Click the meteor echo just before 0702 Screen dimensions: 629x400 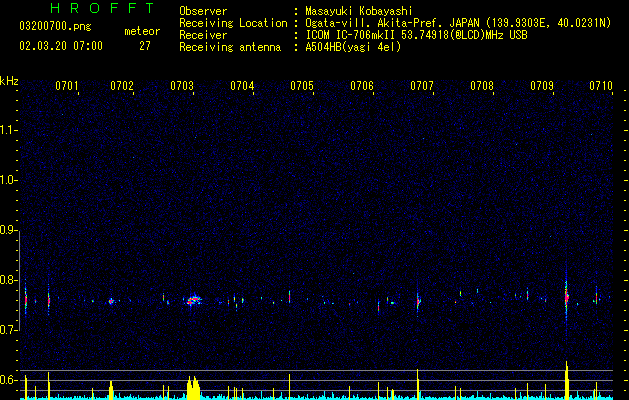(112, 301)
